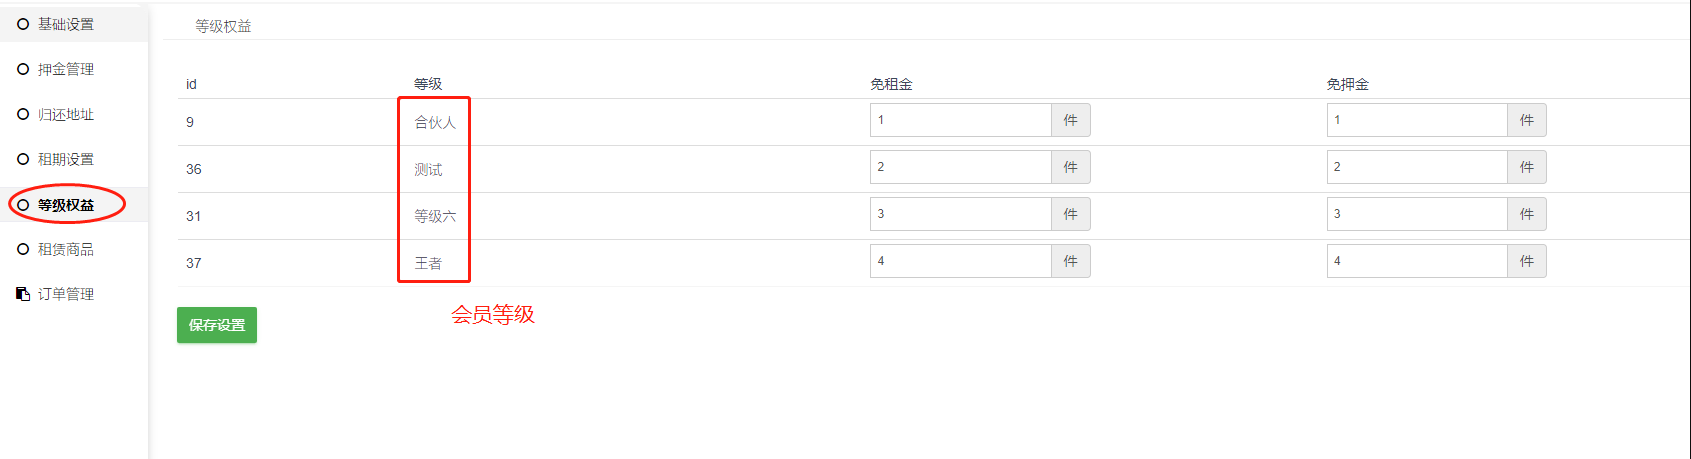Click the green 保存设置 button
Image resolution: width=1691 pixels, height=459 pixels.
[217, 325]
